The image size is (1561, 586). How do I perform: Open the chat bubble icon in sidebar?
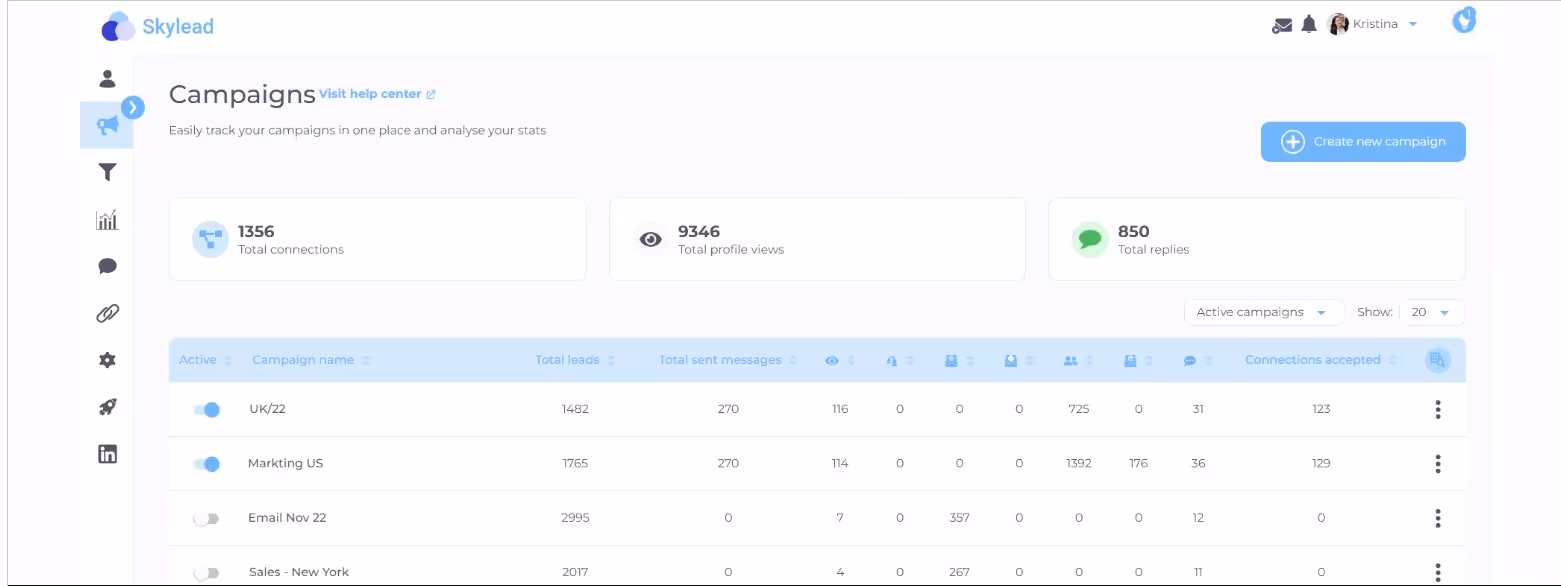[x=107, y=266]
